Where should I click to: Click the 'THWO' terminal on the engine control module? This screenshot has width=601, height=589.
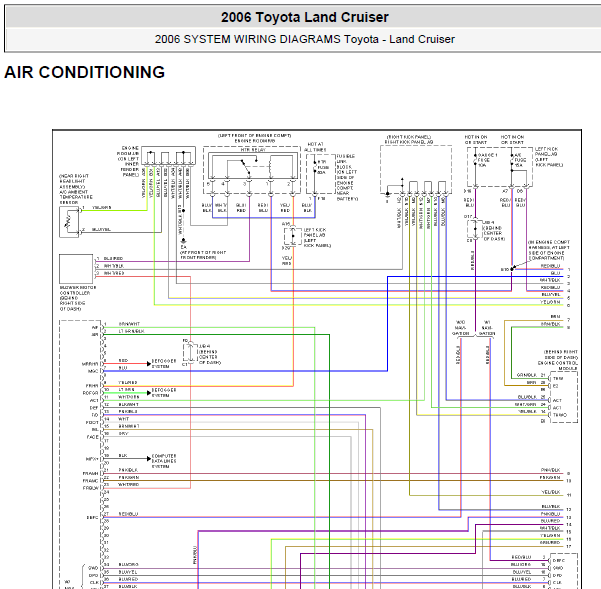pos(560,415)
